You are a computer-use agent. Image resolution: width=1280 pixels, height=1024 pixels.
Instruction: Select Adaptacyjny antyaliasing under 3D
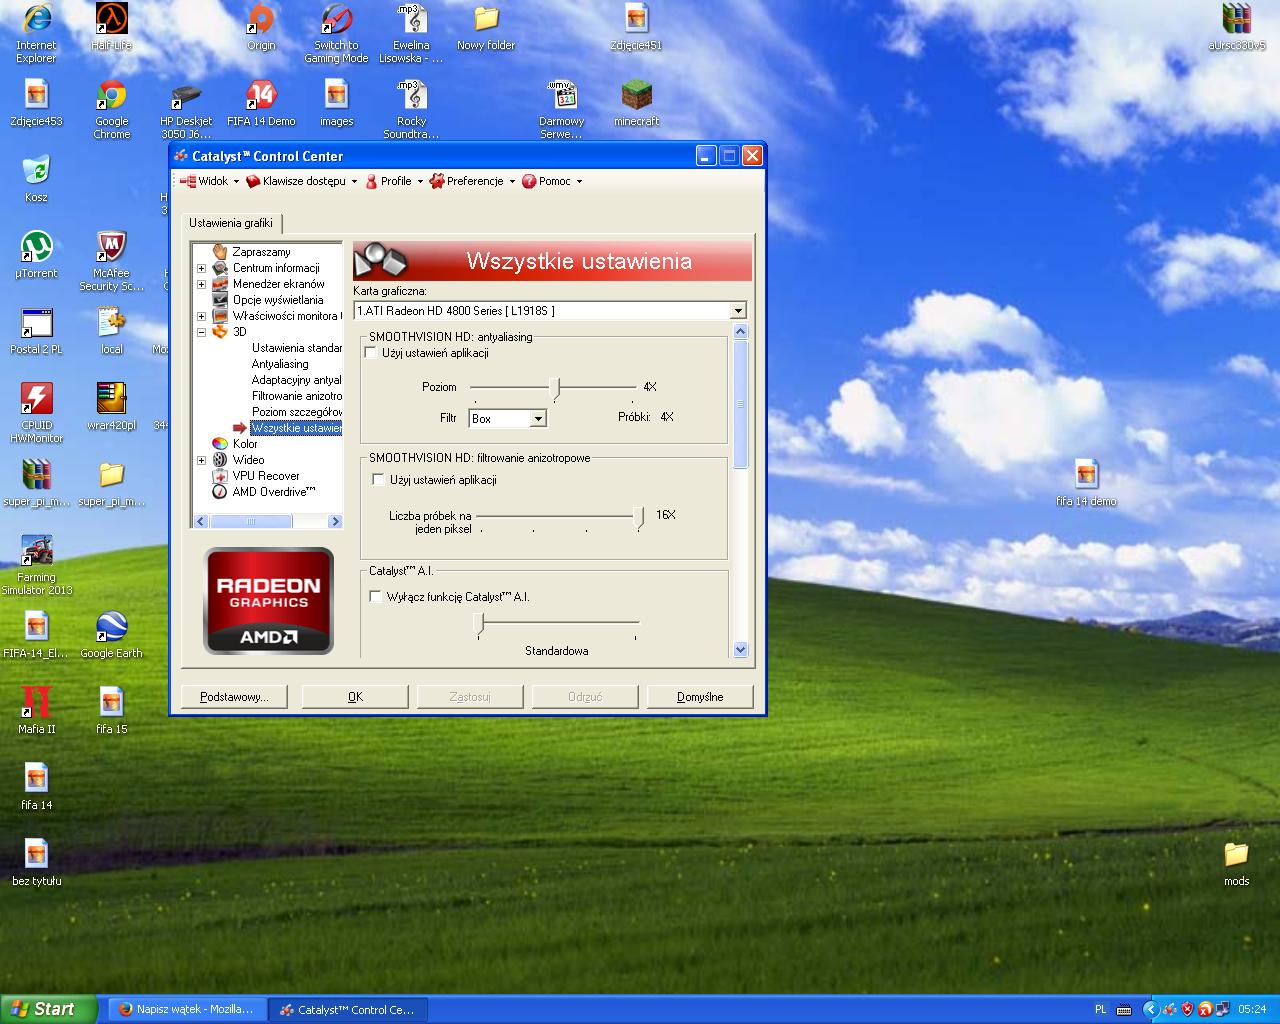coord(296,380)
